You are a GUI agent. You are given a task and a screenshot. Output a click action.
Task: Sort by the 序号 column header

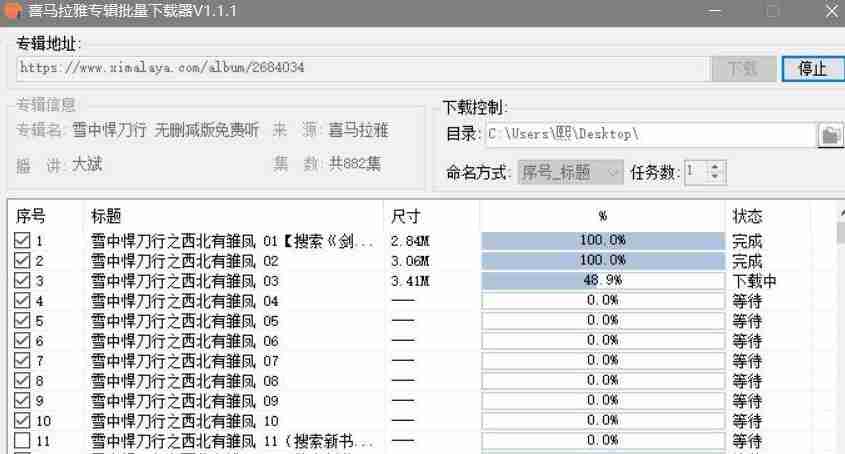pos(31,216)
